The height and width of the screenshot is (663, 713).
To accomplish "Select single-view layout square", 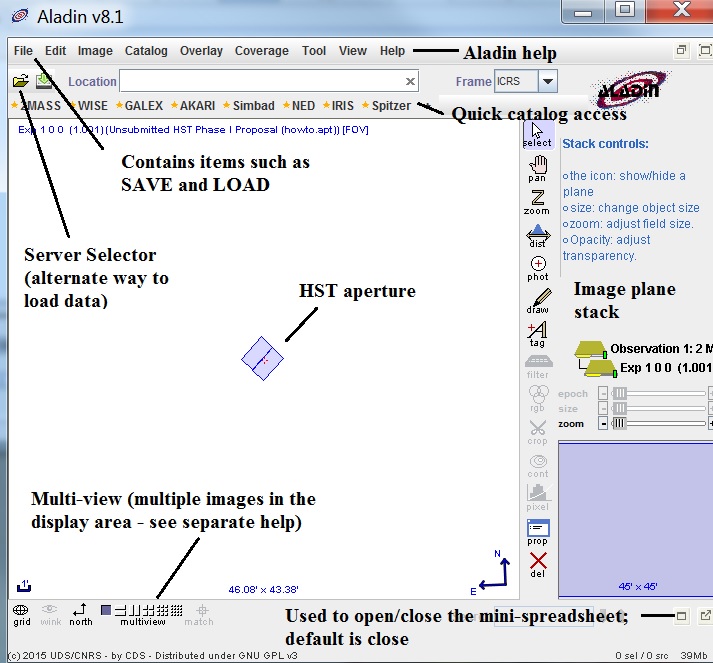I will coord(106,610).
